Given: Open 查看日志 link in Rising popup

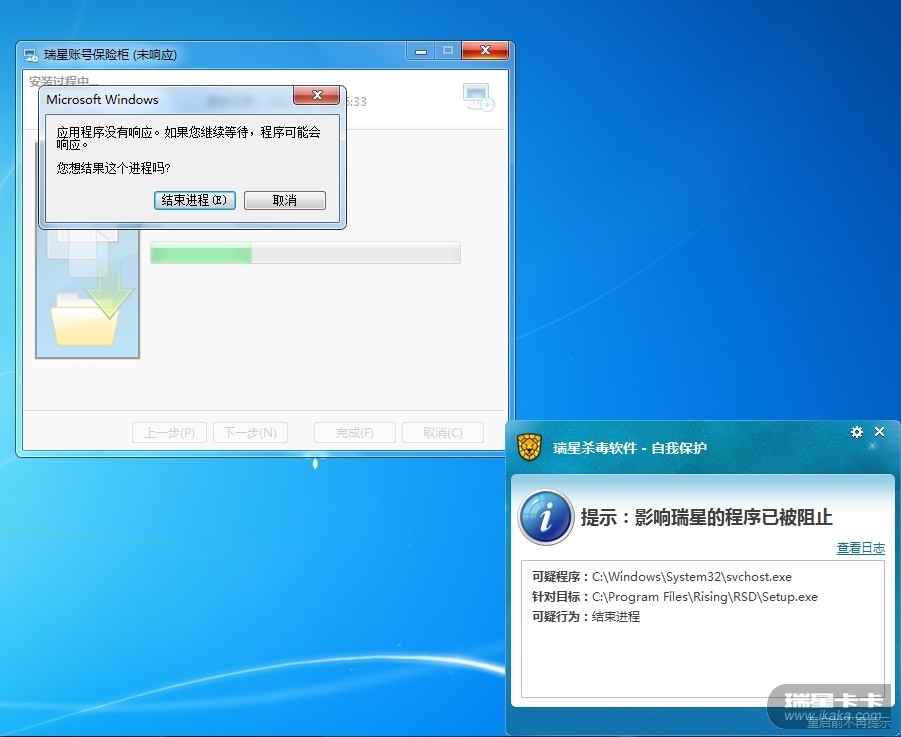Looking at the screenshot, I should (860, 547).
